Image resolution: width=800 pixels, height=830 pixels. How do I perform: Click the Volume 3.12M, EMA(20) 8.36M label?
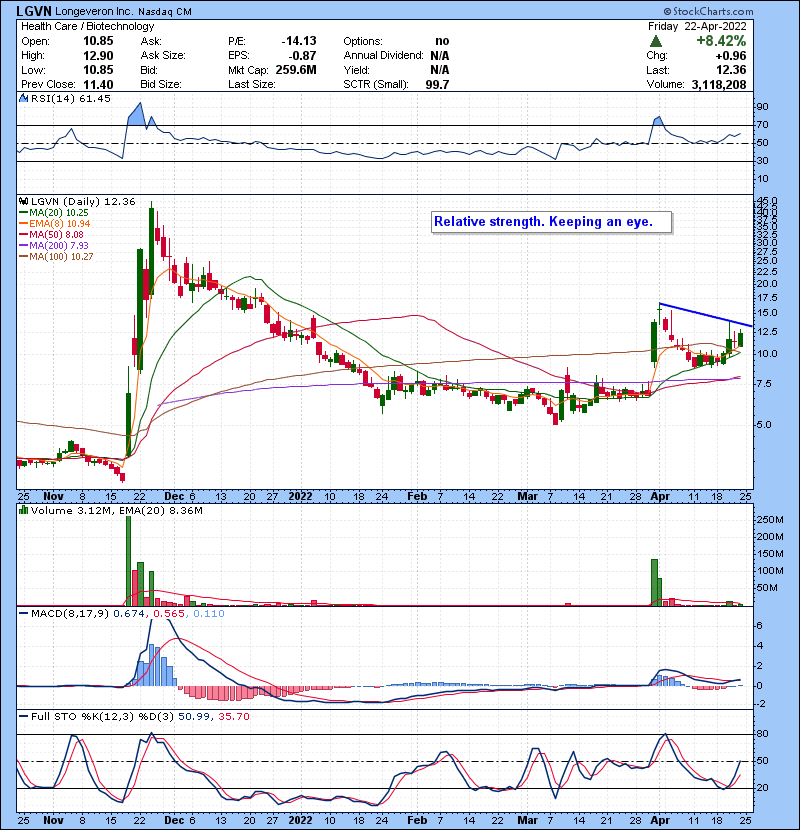click(x=116, y=511)
